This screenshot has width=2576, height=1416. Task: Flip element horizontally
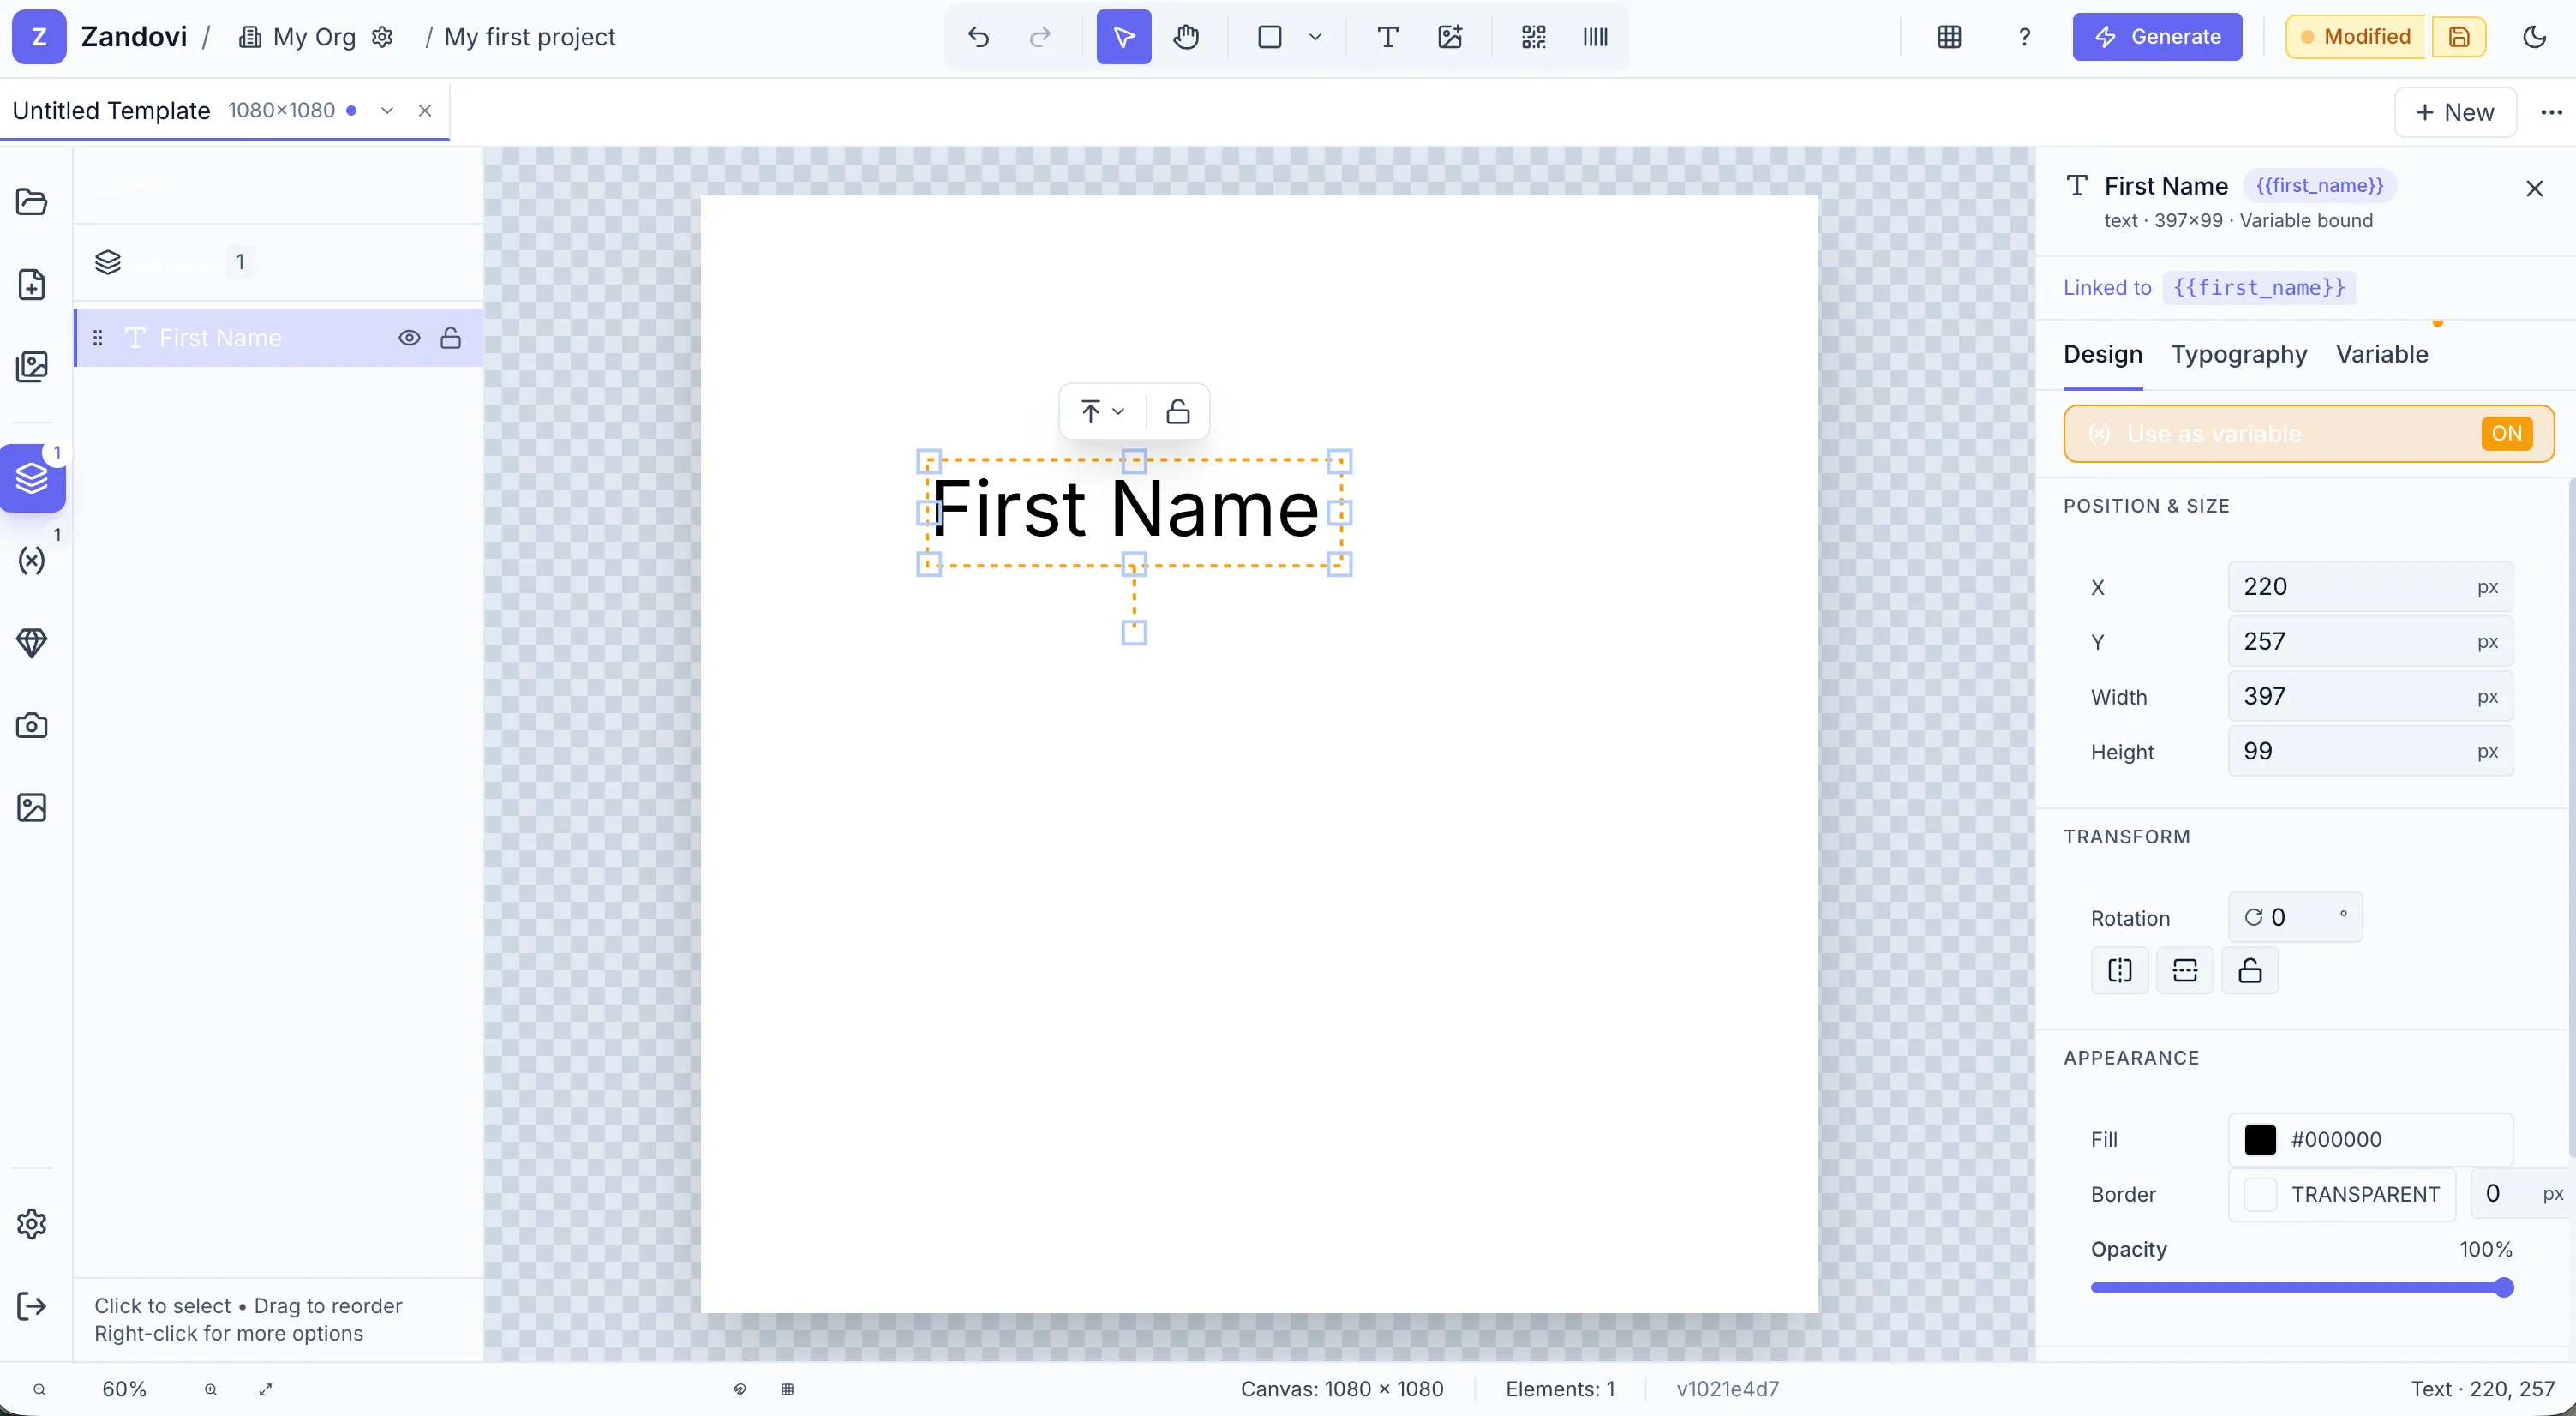2119,970
